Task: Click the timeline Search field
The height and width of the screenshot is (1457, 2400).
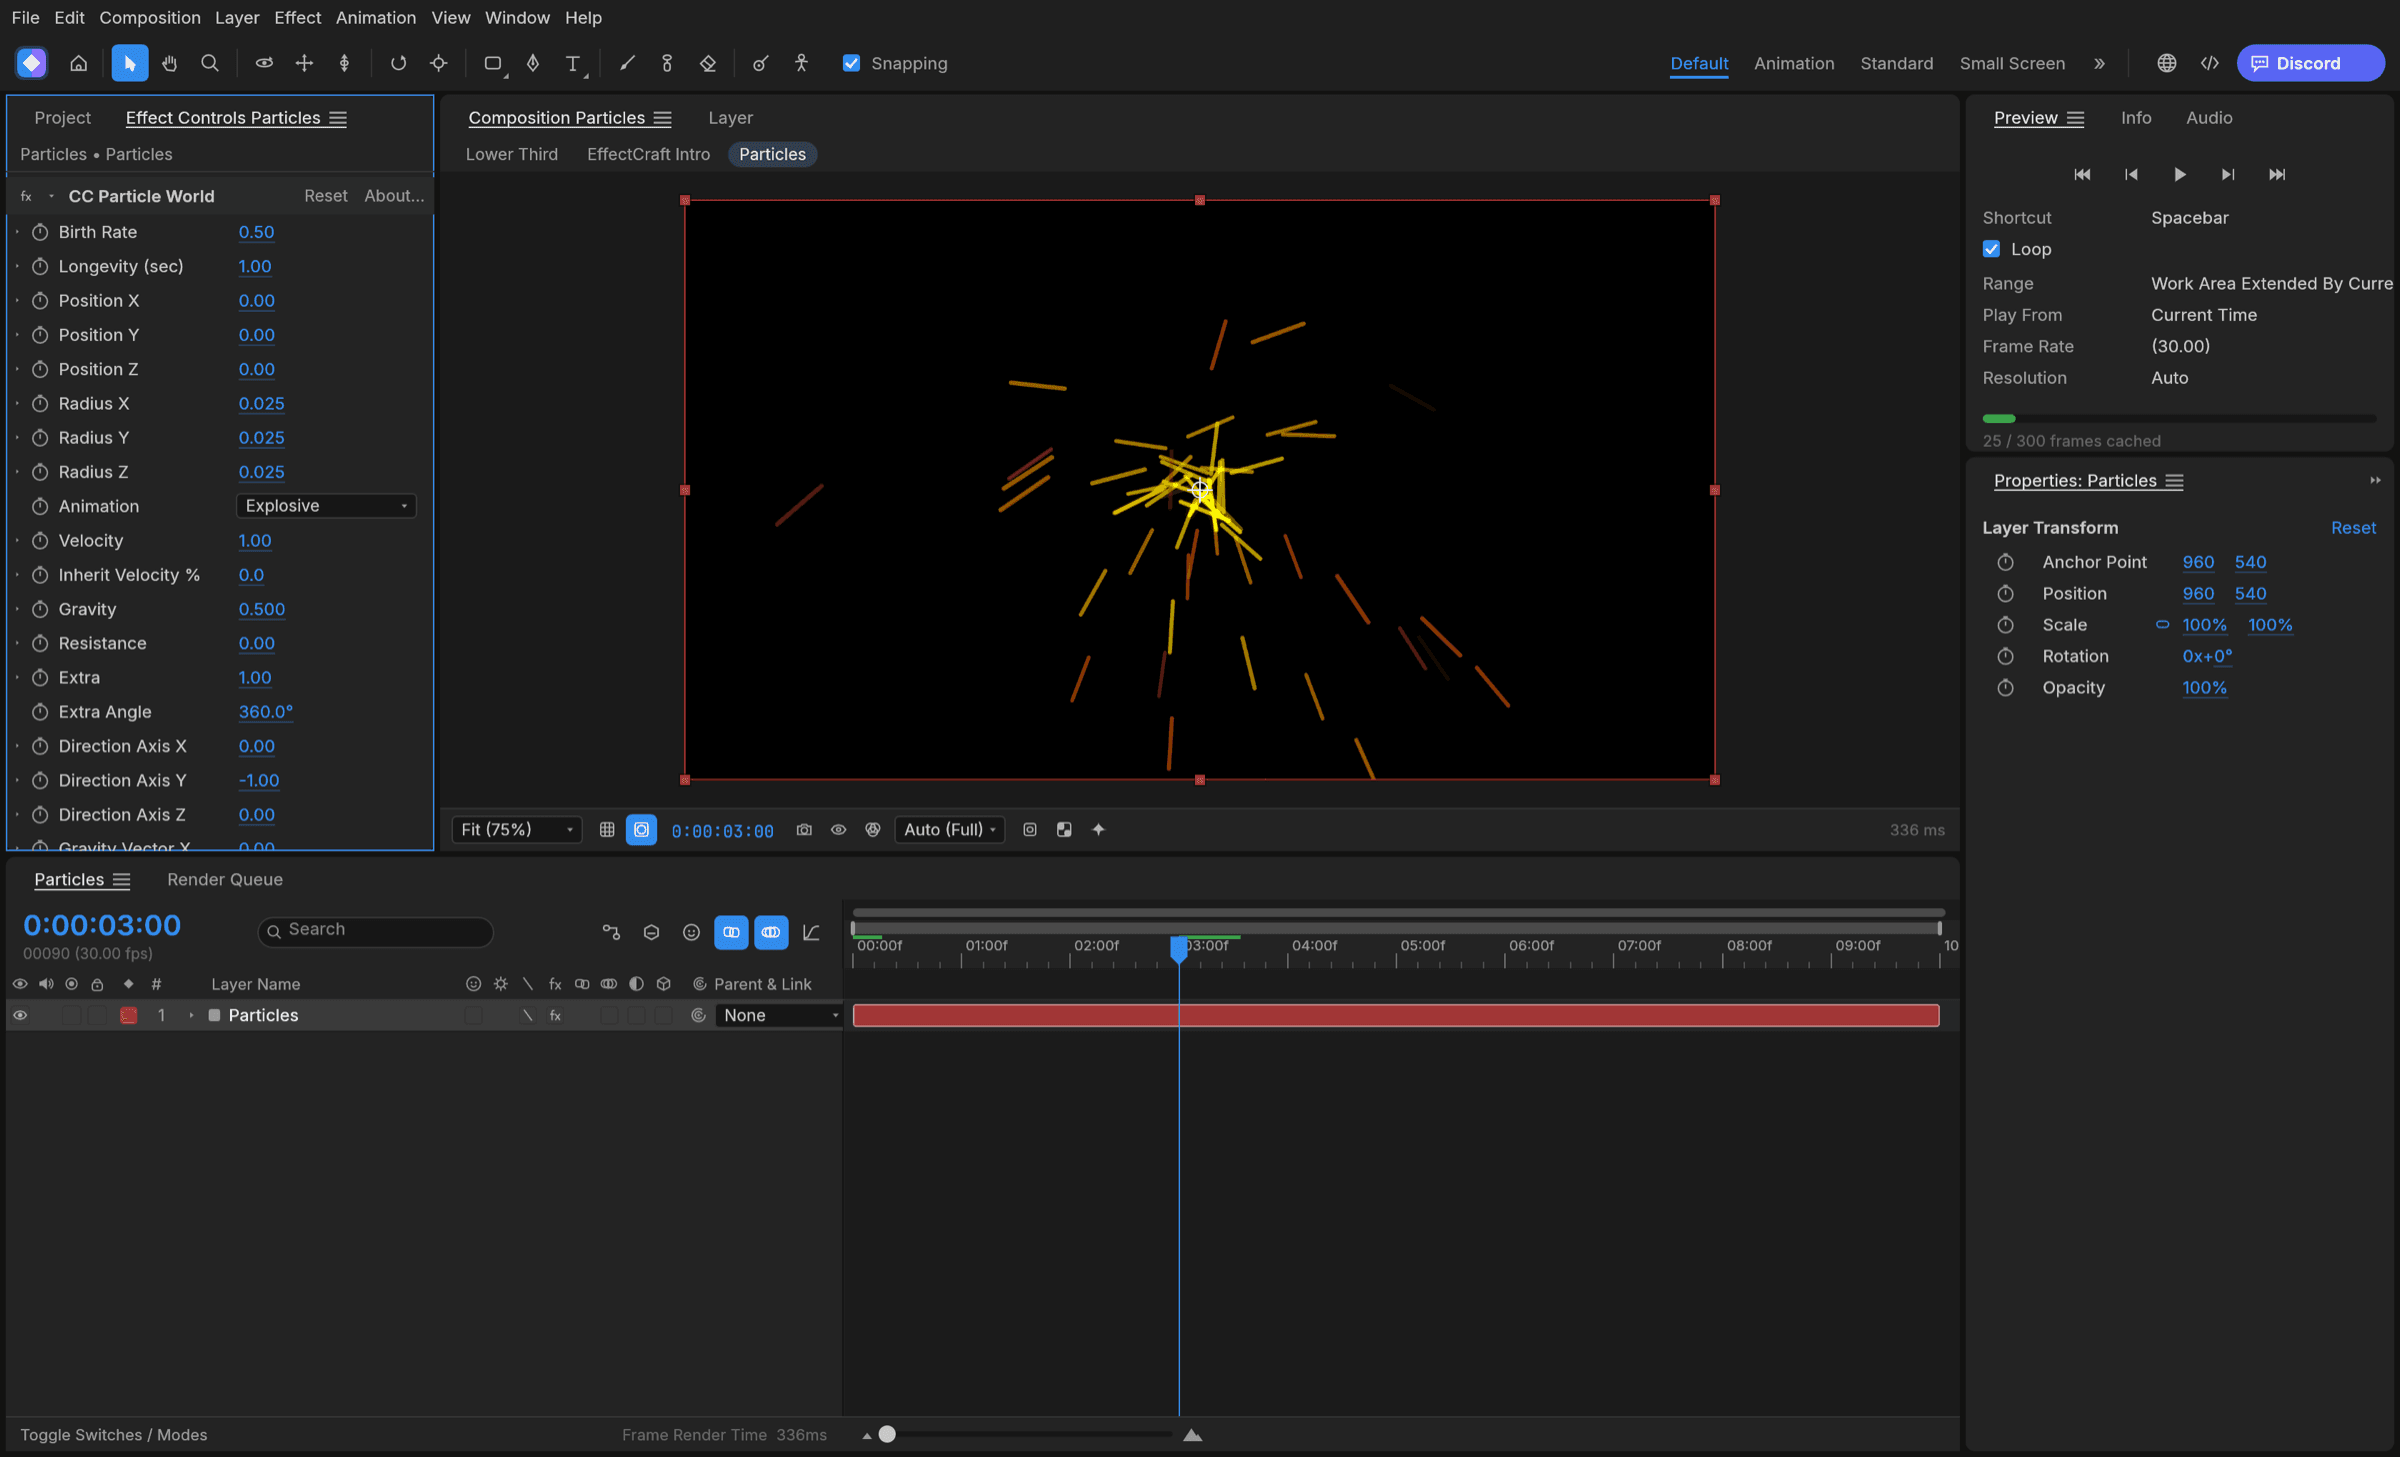Action: coord(375,930)
